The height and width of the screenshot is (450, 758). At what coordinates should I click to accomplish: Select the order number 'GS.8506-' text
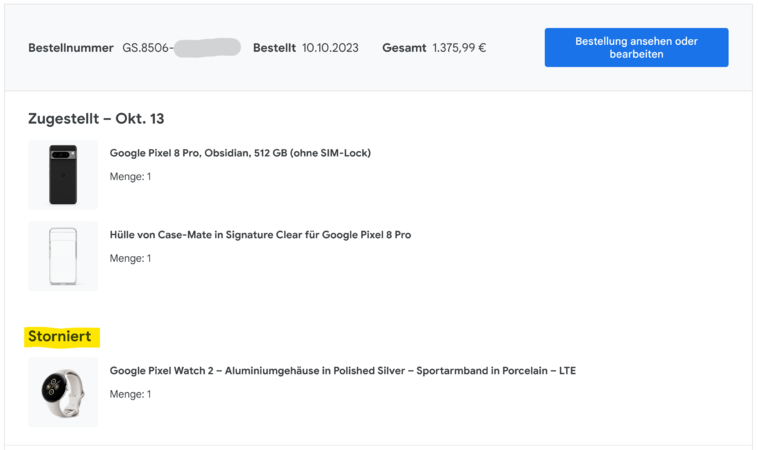point(147,48)
